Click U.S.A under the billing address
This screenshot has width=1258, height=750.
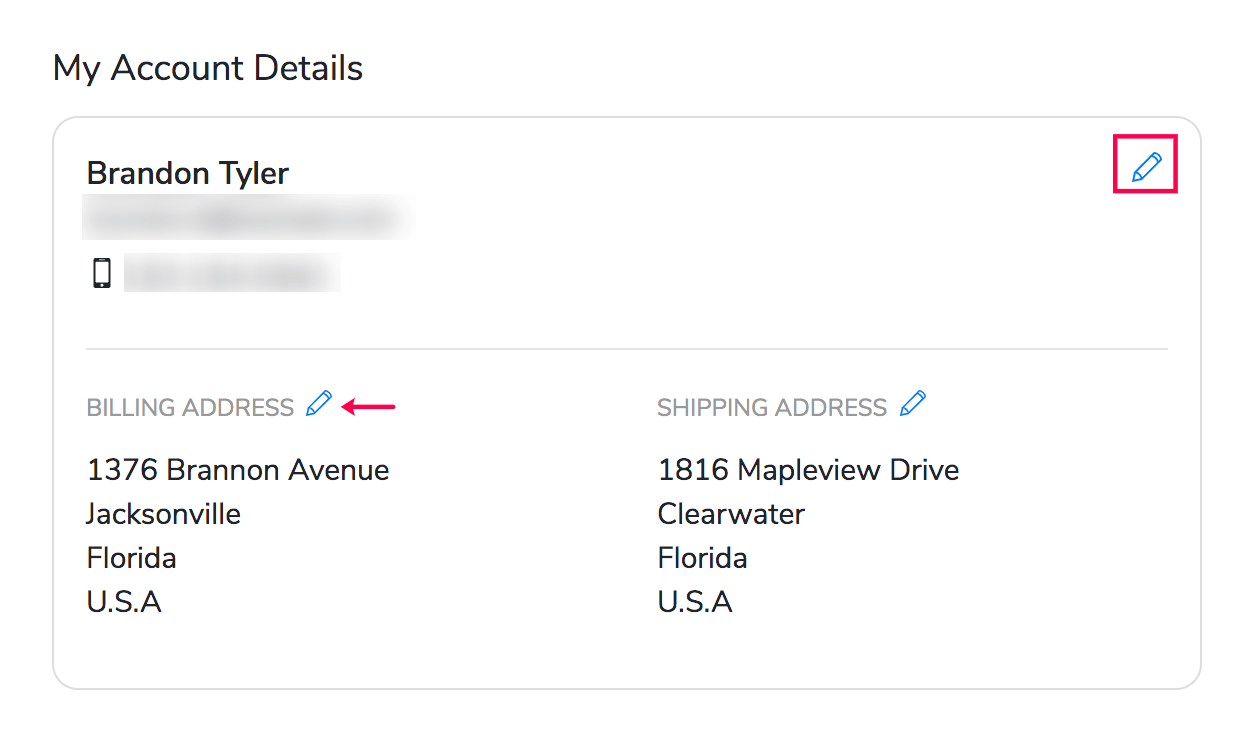(124, 602)
